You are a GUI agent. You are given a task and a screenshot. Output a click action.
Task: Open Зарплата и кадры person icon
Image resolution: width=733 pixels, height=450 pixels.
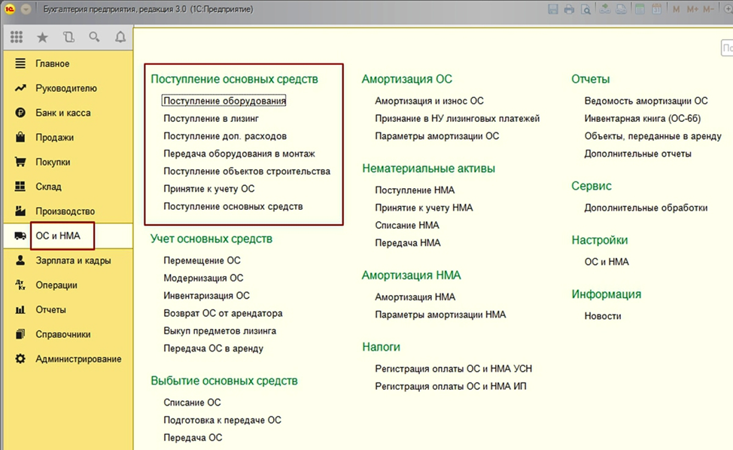tap(20, 260)
